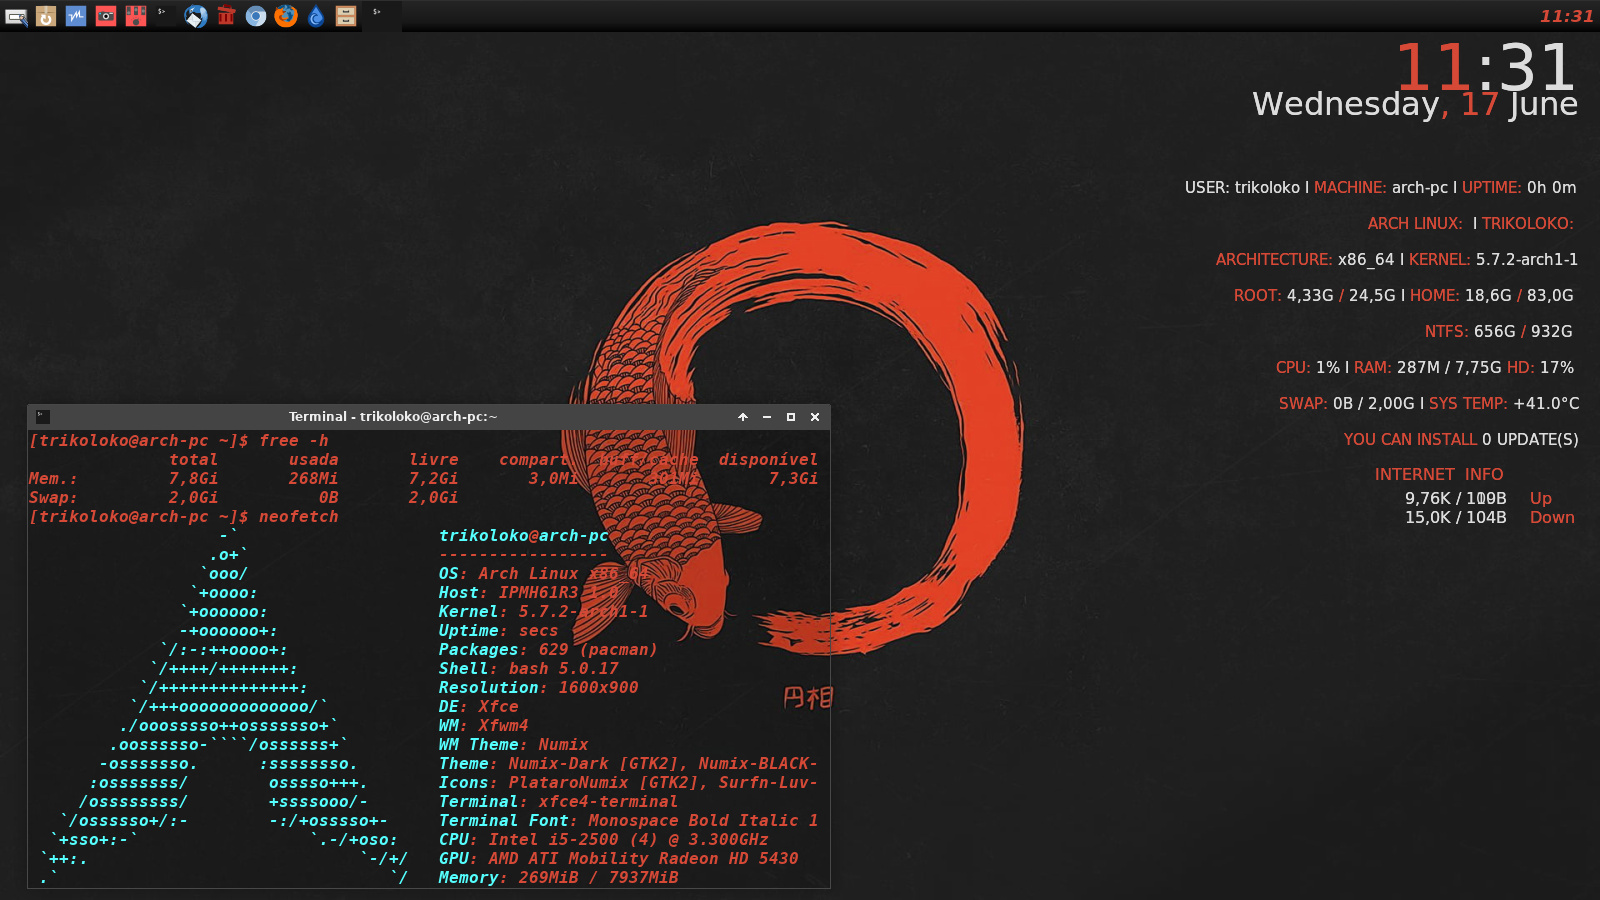Open the Deluge torrent client
The height and width of the screenshot is (900, 1600).
316,16
